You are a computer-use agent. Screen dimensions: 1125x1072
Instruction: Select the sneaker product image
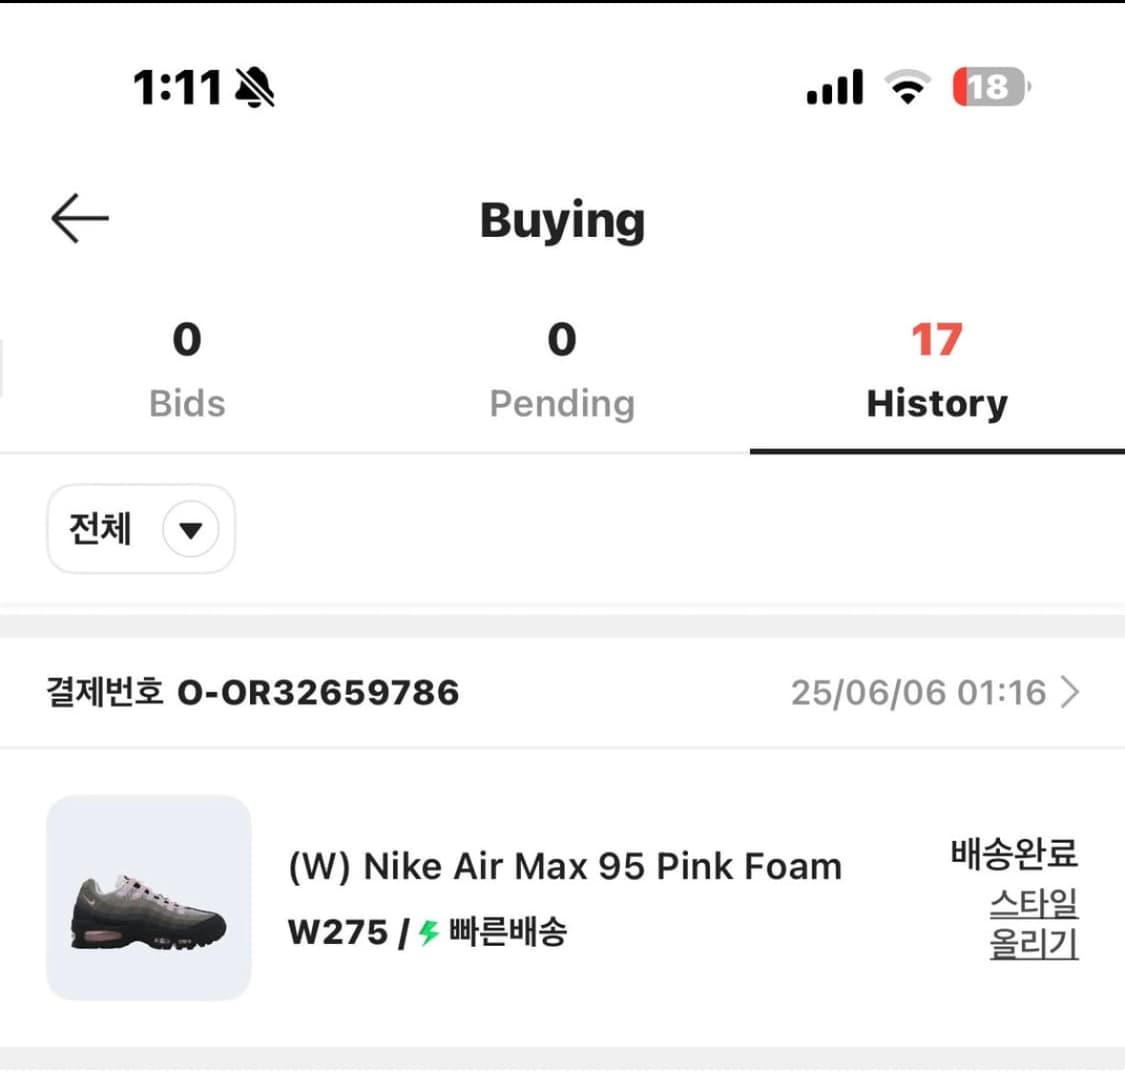tap(150, 897)
